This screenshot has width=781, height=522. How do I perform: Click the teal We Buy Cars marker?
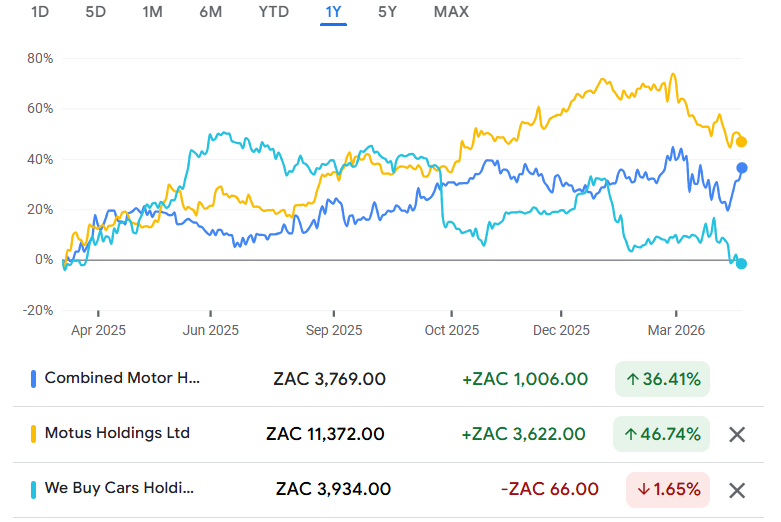(34, 489)
